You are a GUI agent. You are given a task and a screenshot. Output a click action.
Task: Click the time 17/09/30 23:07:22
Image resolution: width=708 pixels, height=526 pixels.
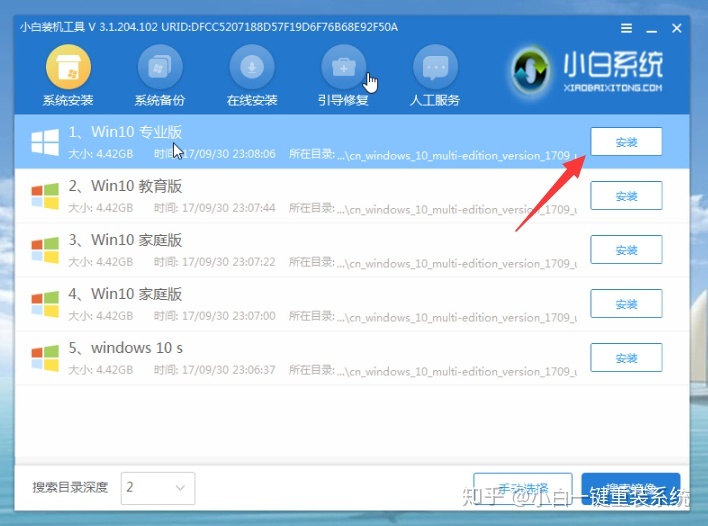pos(228,262)
